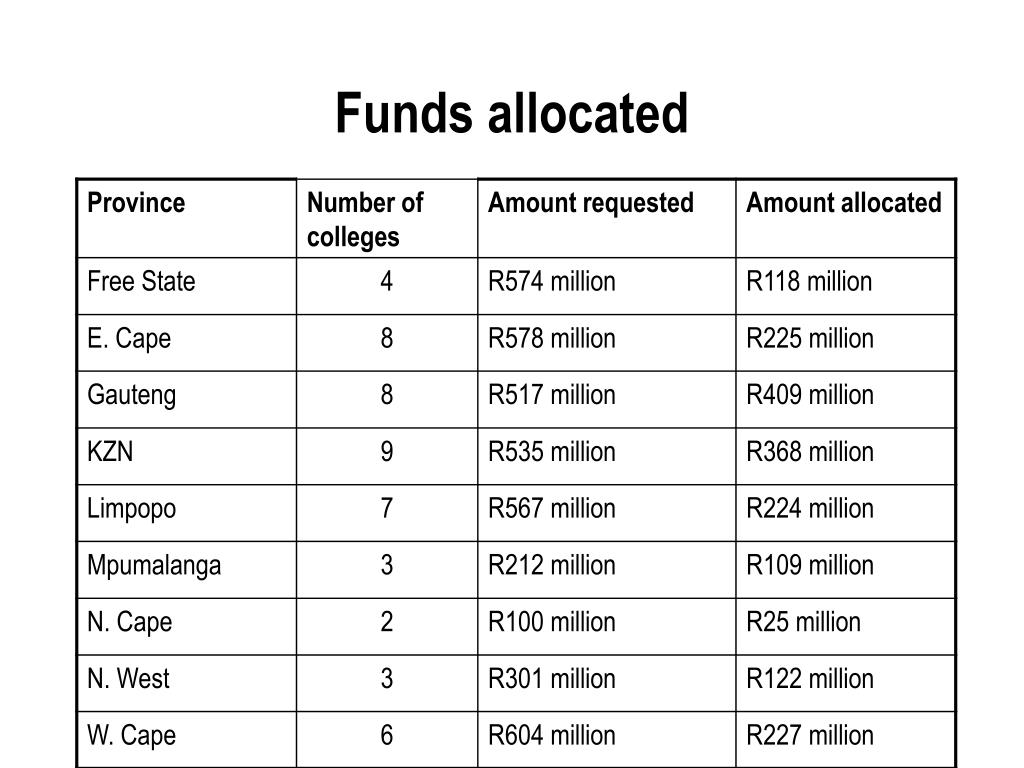Click the 'Amount allocated' column header
The height and width of the screenshot is (768, 1024).
pyautogui.click(x=846, y=219)
